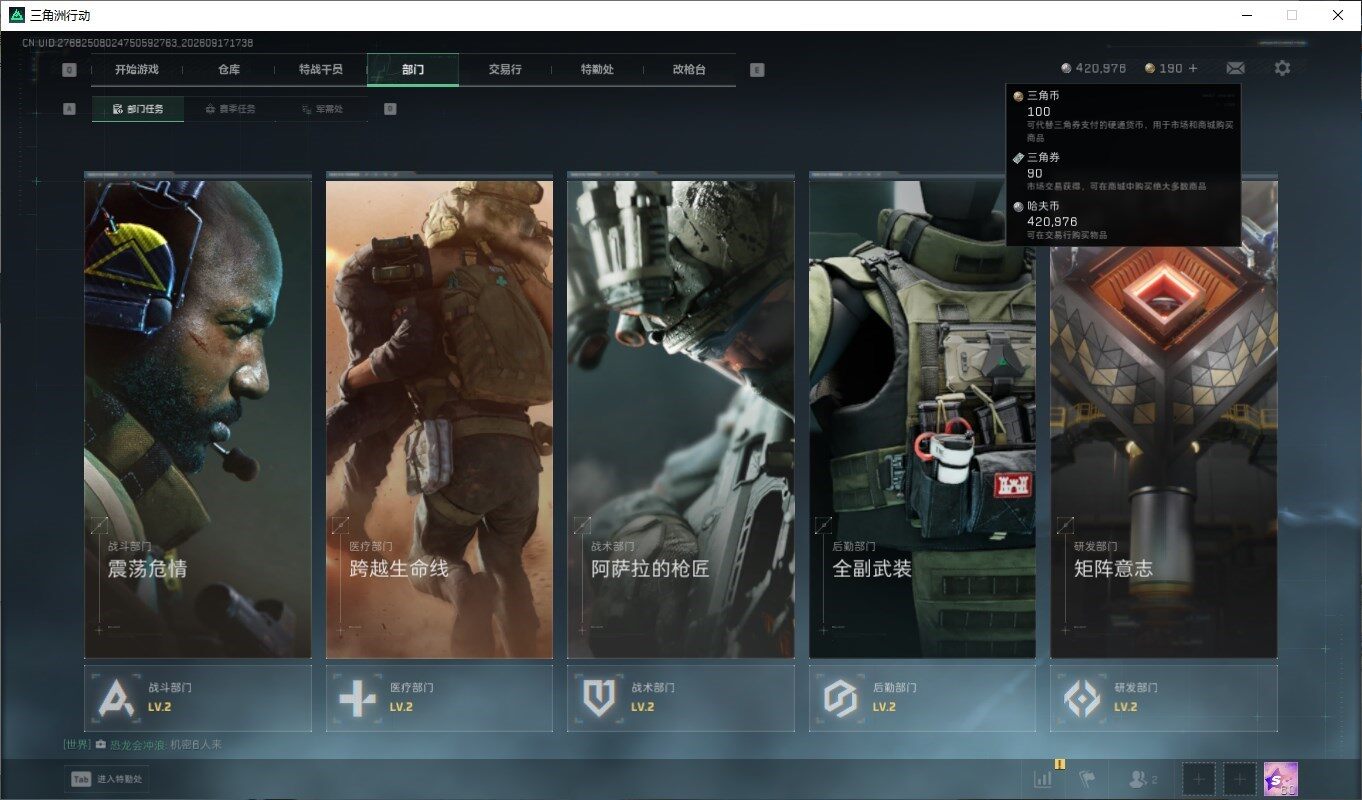Click the 机密8人来 world chat message

(x=196, y=745)
